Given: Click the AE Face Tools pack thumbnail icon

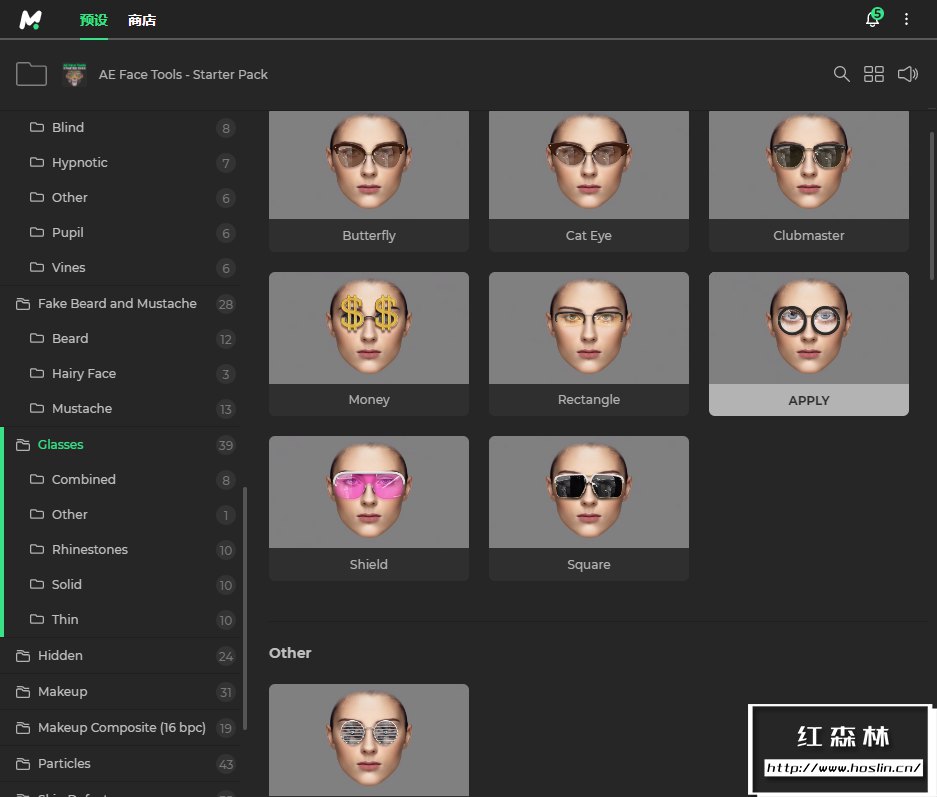Looking at the screenshot, I should [x=75, y=74].
